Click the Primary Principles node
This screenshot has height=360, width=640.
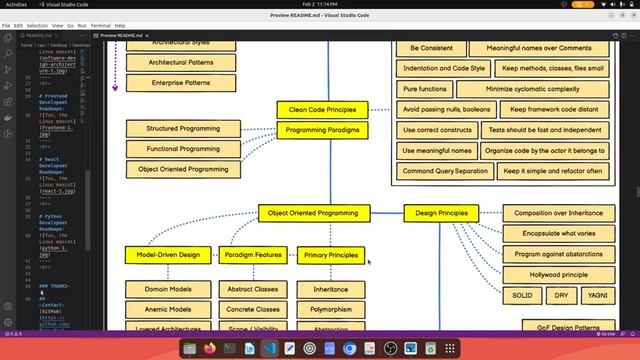pos(331,255)
